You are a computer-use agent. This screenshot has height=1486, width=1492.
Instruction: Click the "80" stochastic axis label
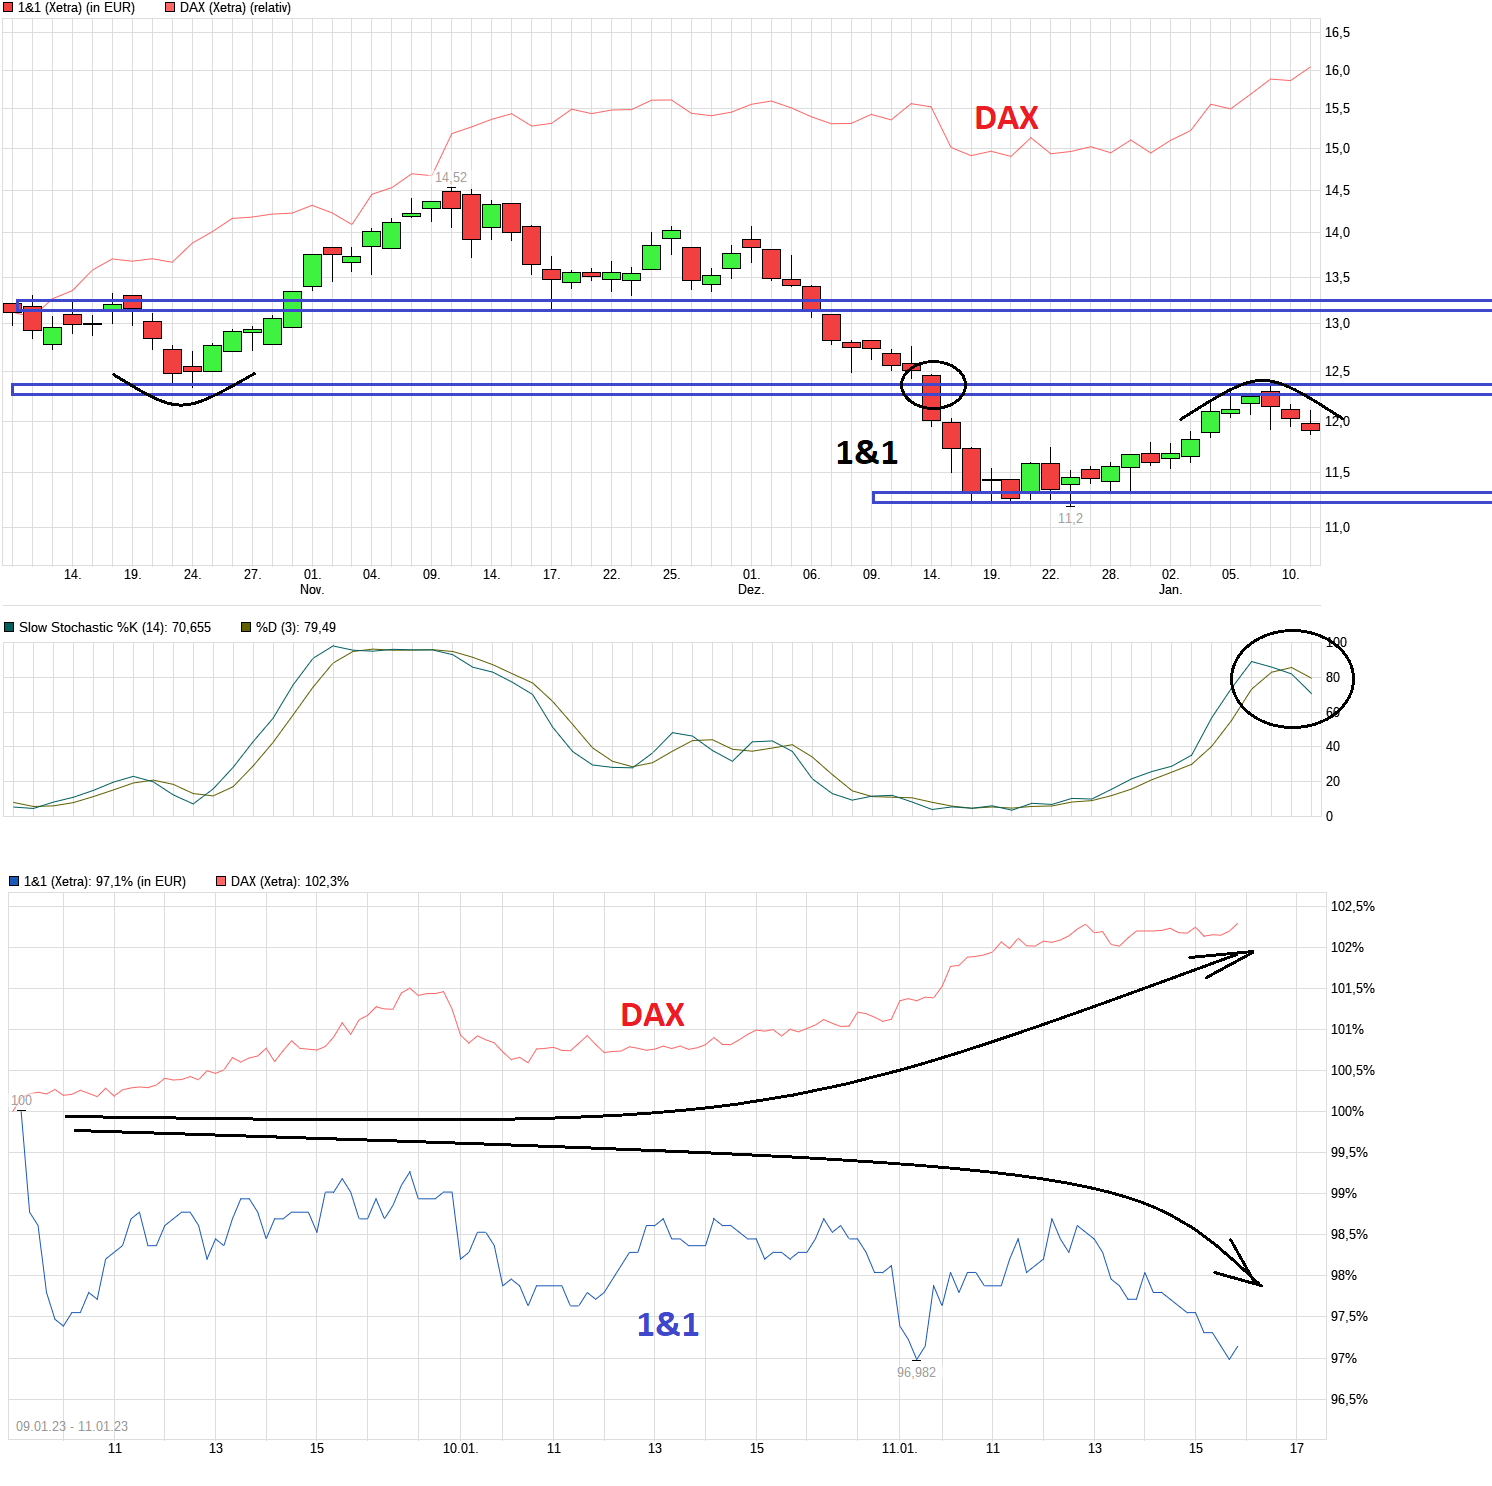coord(1333,678)
